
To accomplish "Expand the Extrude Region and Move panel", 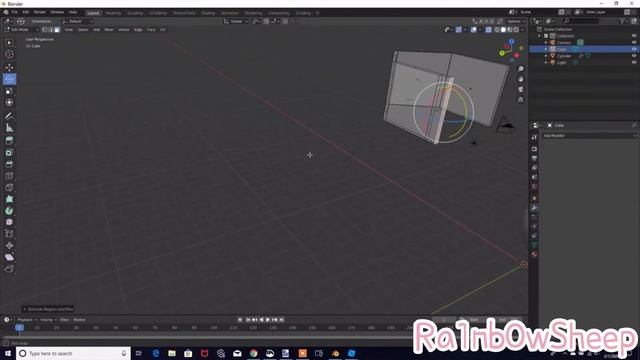I will click(x=48, y=309).
